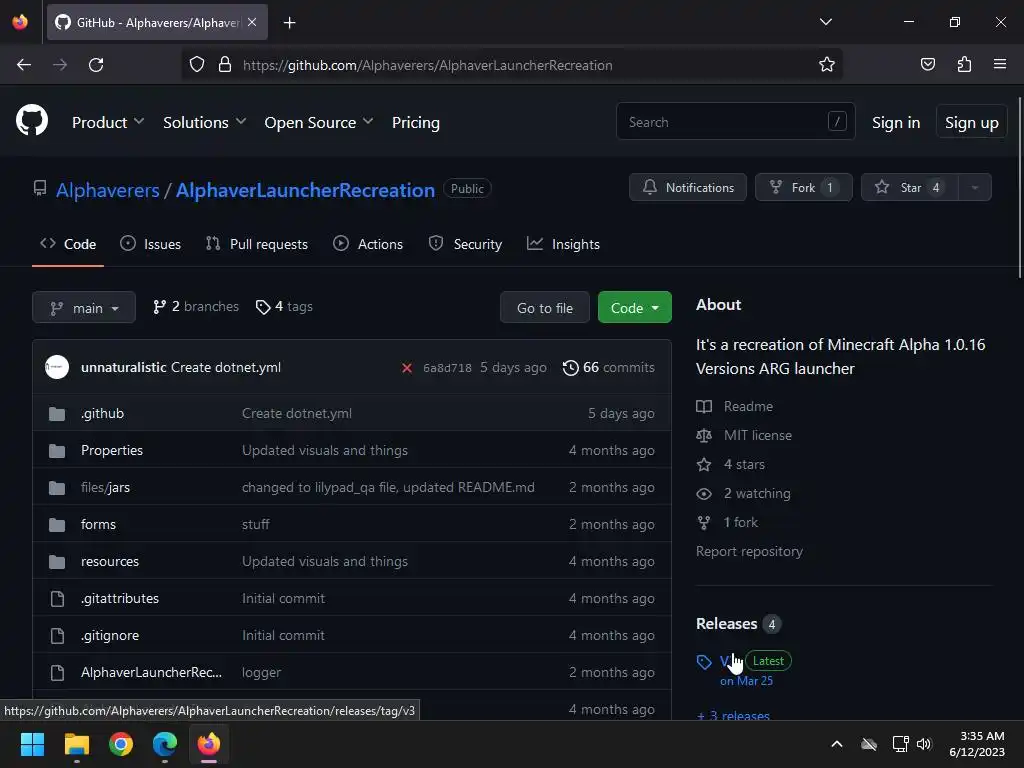This screenshot has height=768, width=1024.
Task: View the 2 watching link
Action: pyautogui.click(x=743, y=494)
